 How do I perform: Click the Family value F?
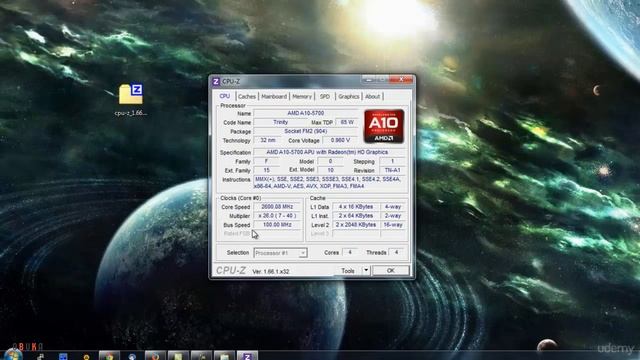click(267, 162)
